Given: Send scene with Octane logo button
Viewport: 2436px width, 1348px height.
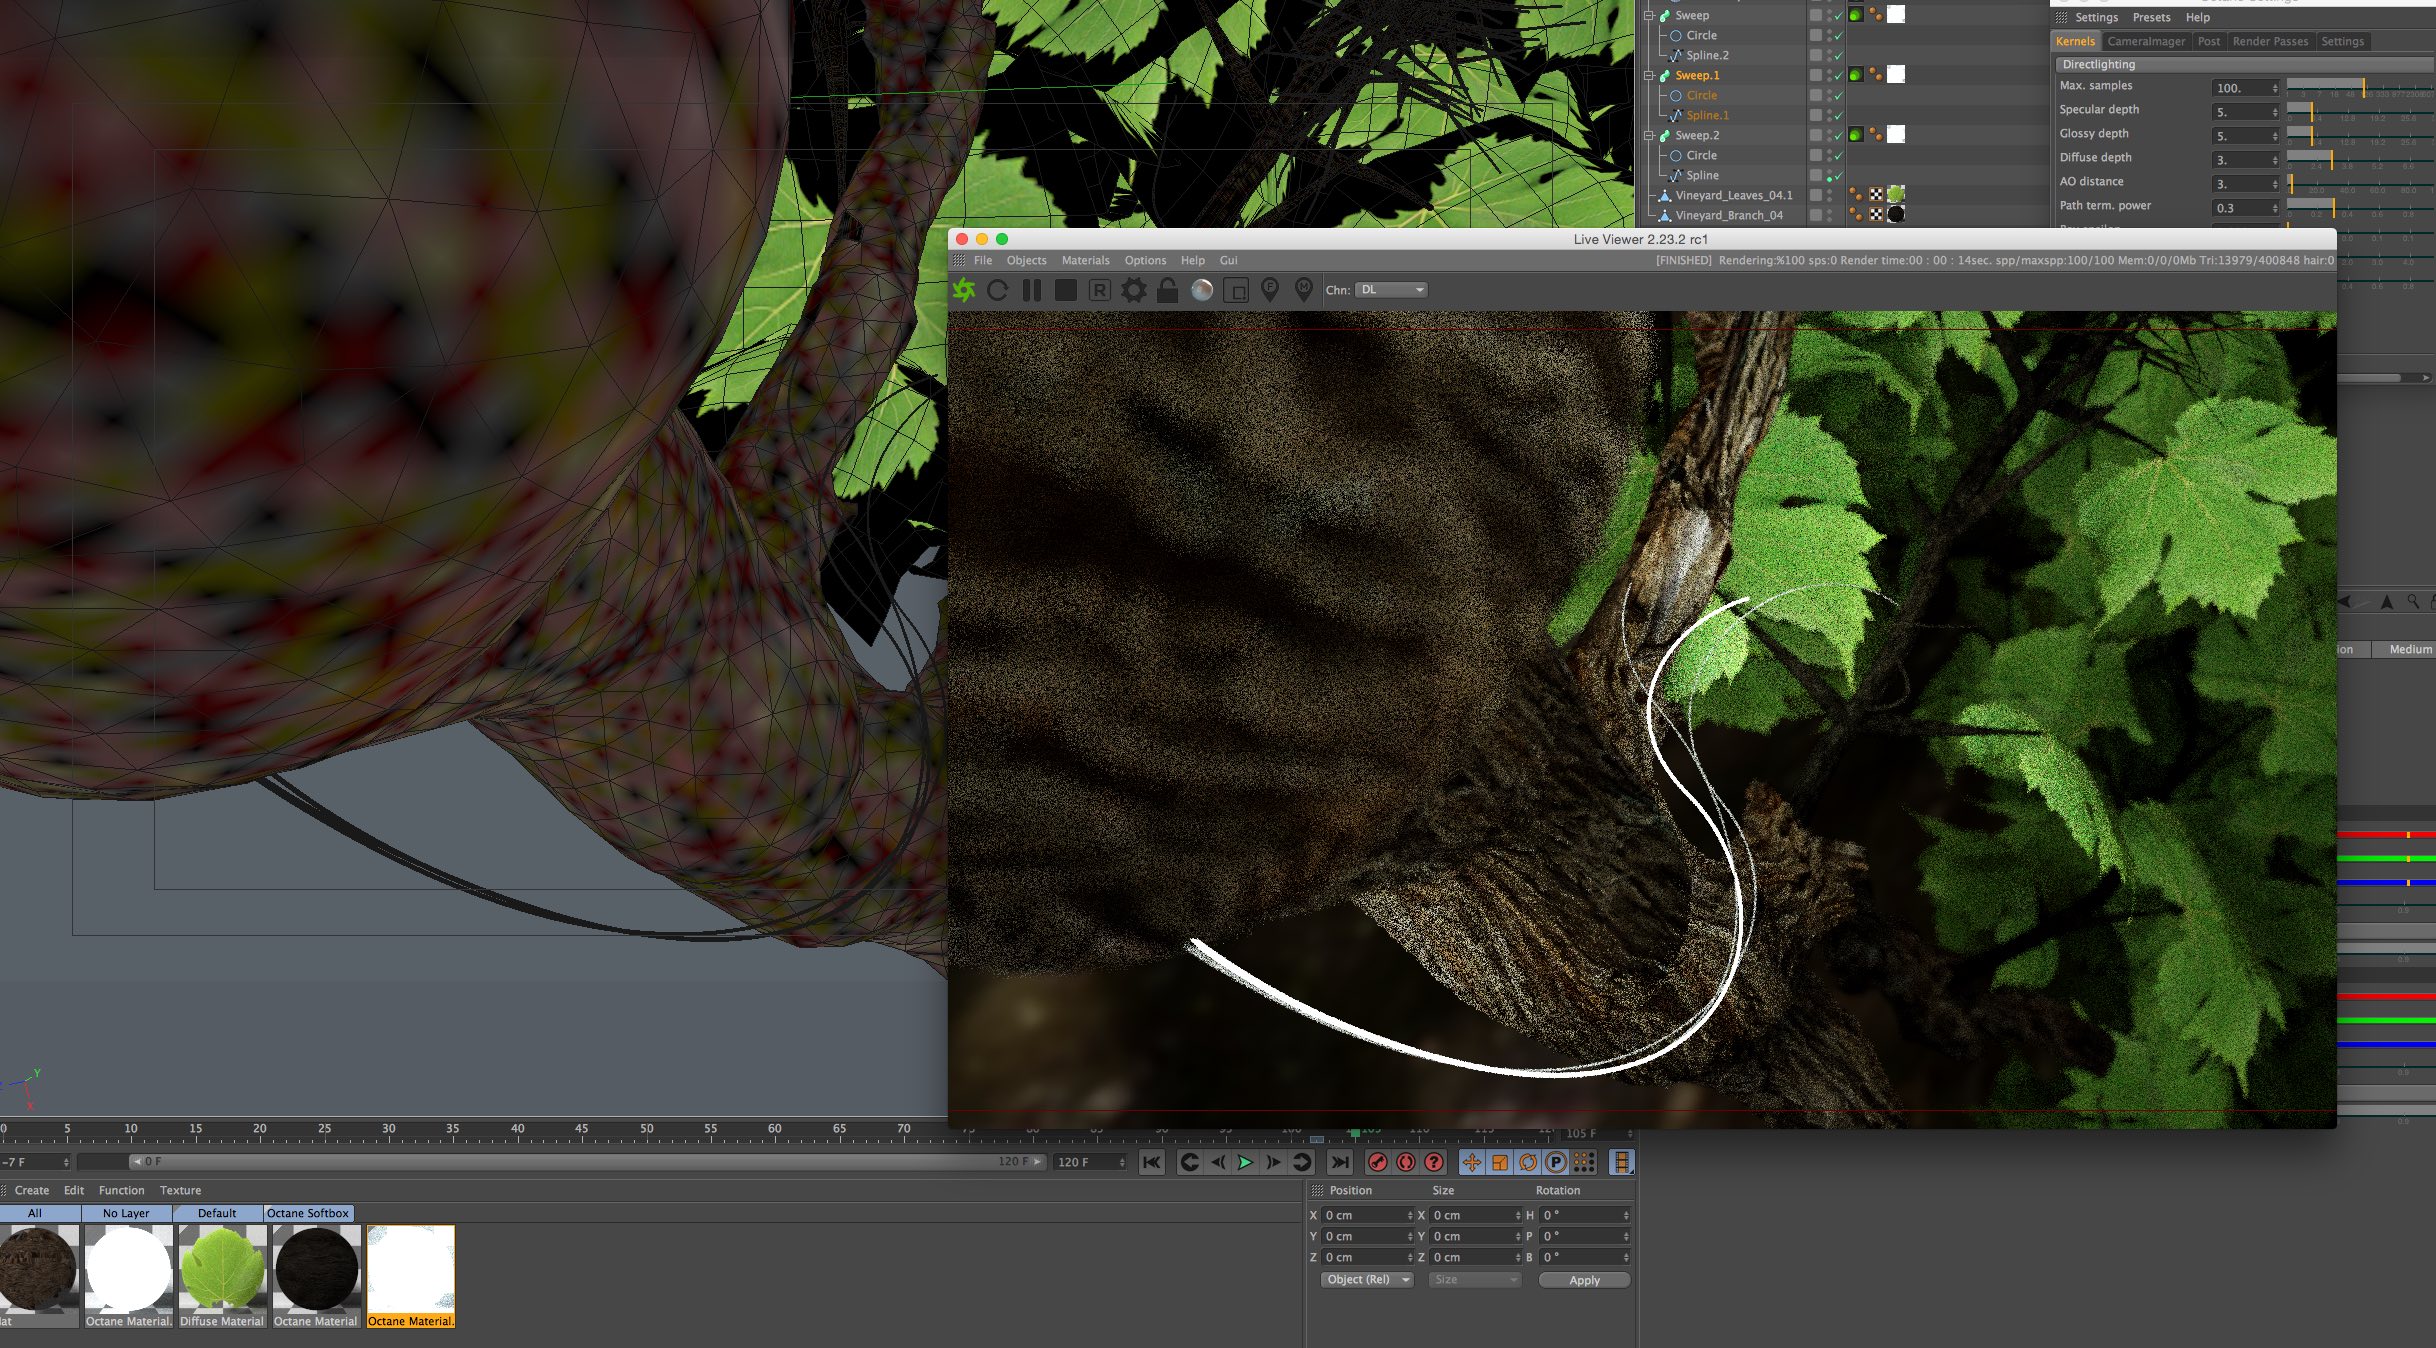Looking at the screenshot, I should point(964,290).
